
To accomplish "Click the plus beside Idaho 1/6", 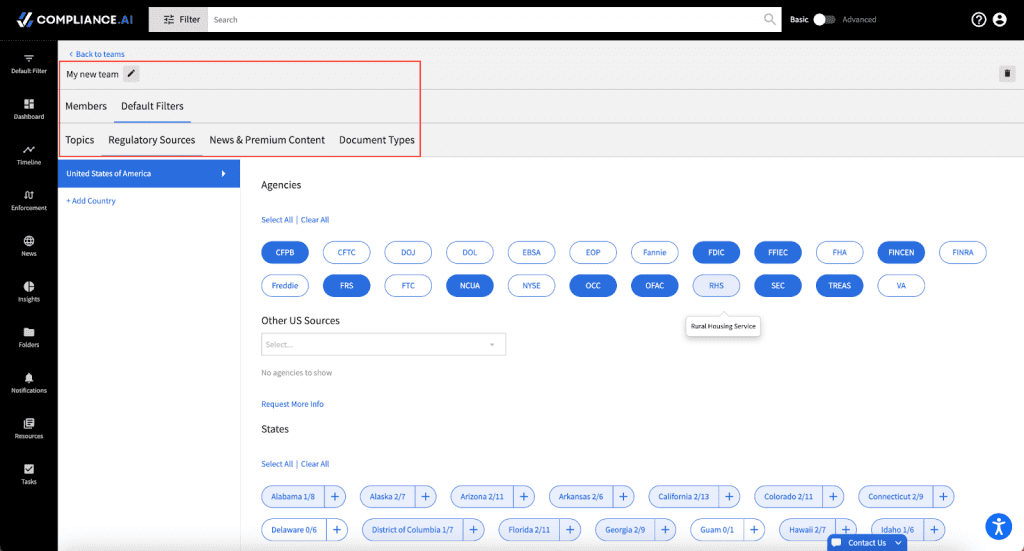I will (x=934, y=530).
